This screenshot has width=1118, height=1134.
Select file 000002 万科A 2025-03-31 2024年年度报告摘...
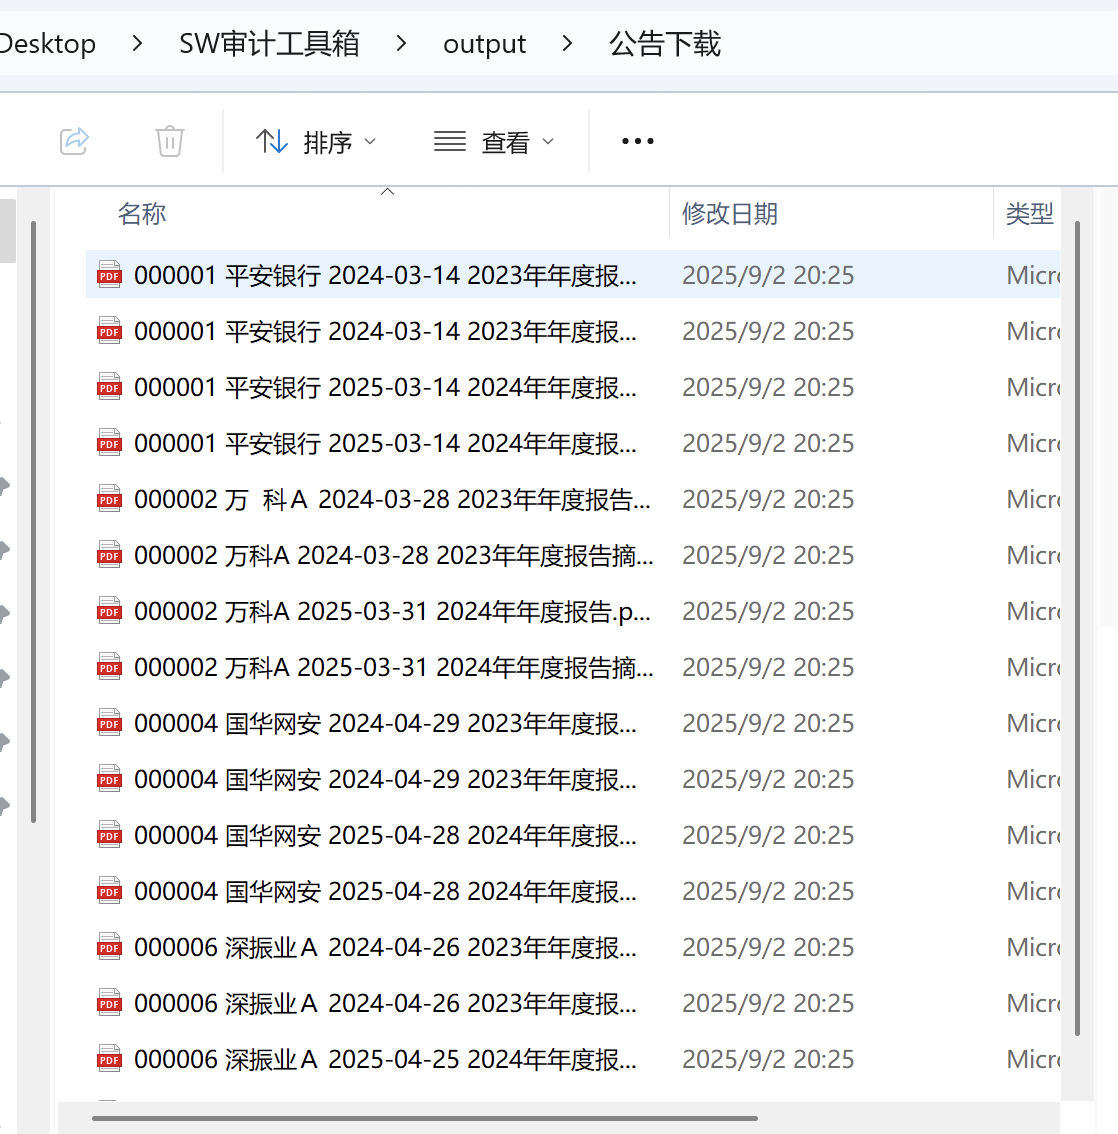393,667
